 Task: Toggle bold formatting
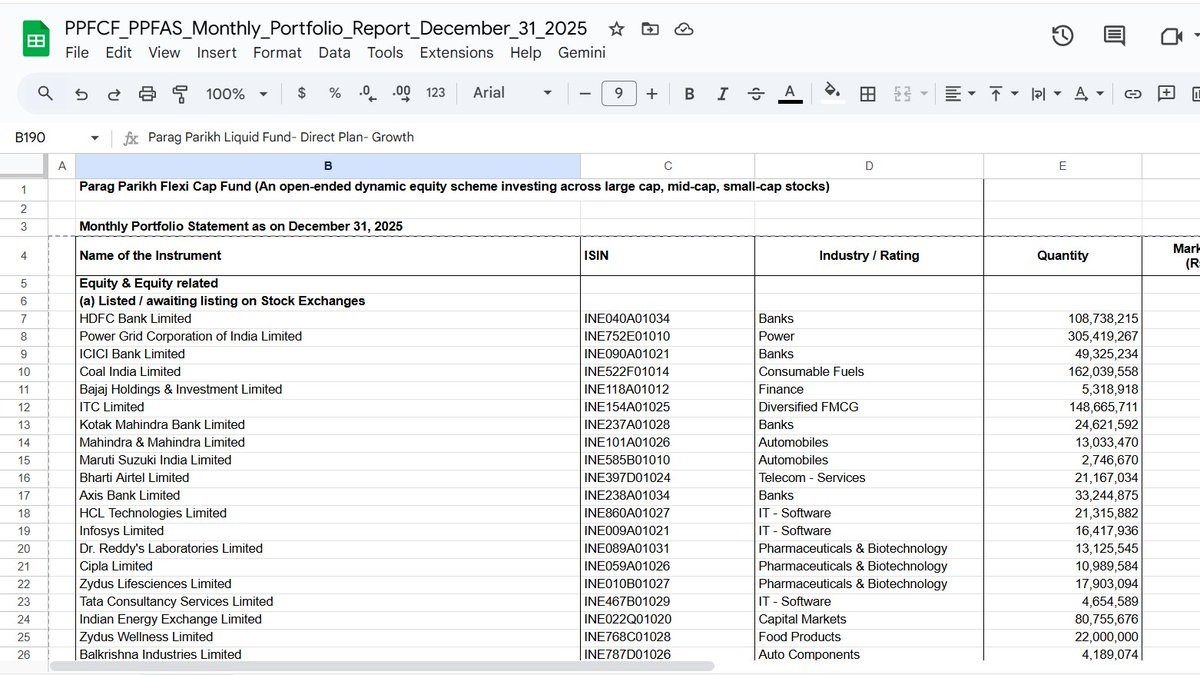[689, 93]
